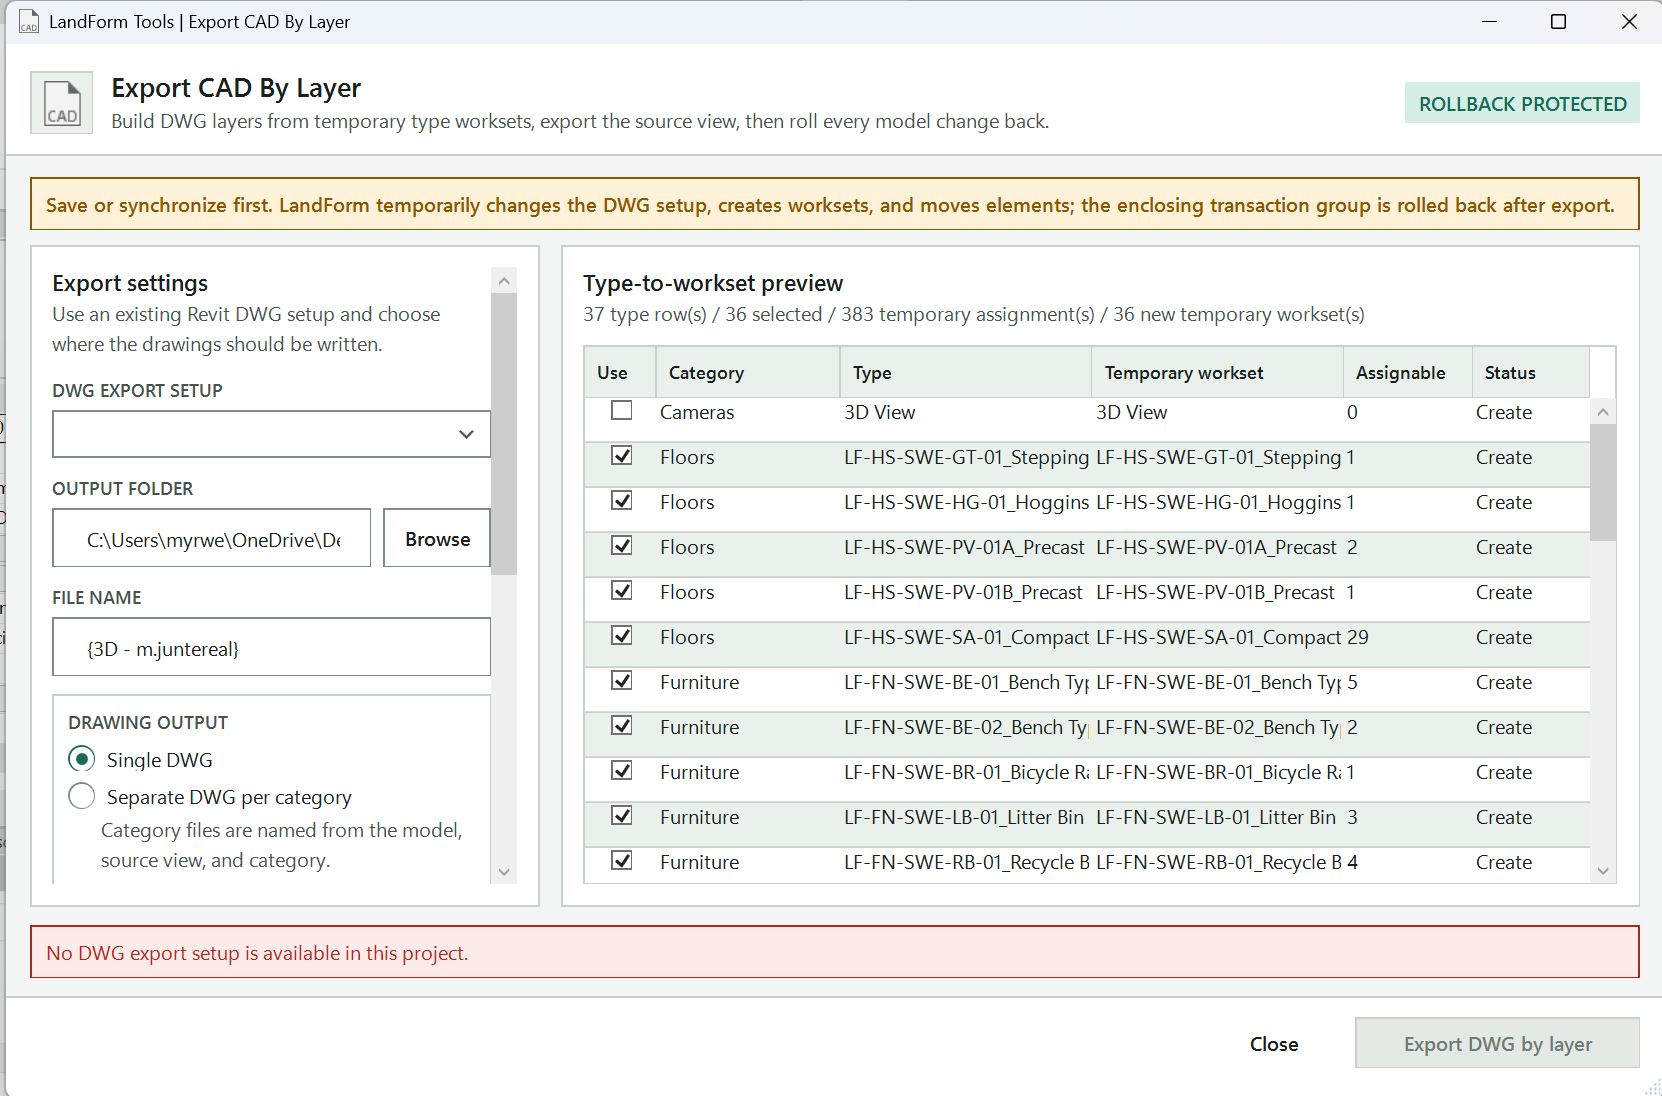The image size is (1662, 1096).
Task: Minimize the LandForm Tools window
Action: coord(1489,22)
